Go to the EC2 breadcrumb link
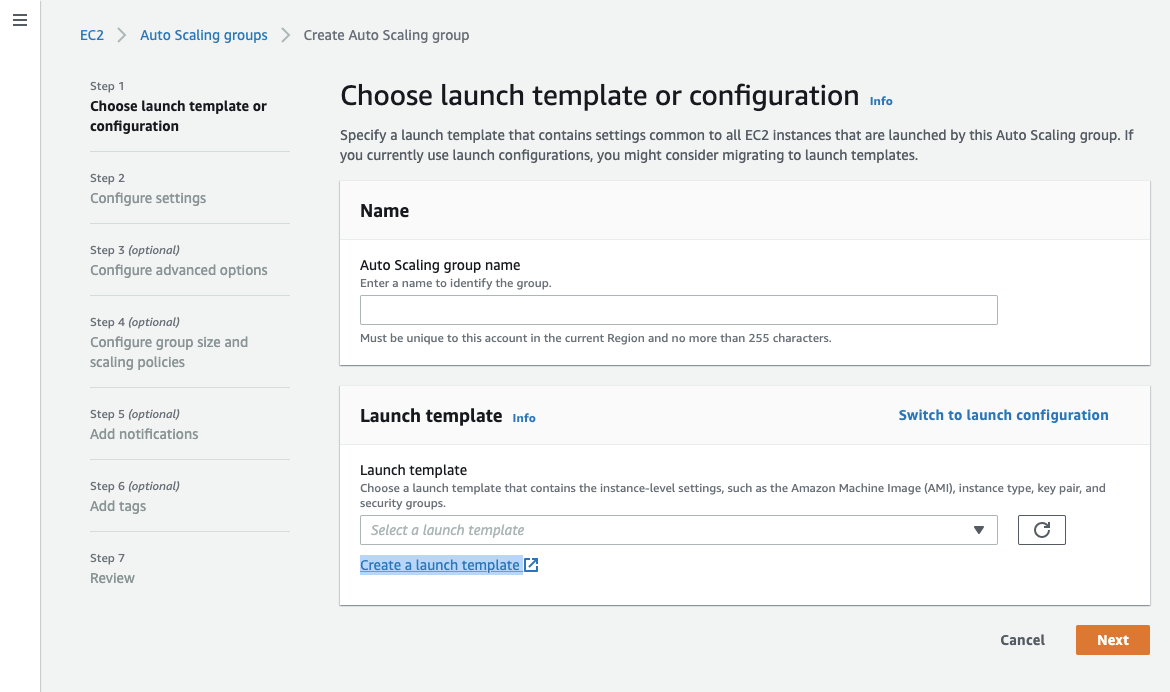The width and height of the screenshot is (1170, 692). coord(92,35)
